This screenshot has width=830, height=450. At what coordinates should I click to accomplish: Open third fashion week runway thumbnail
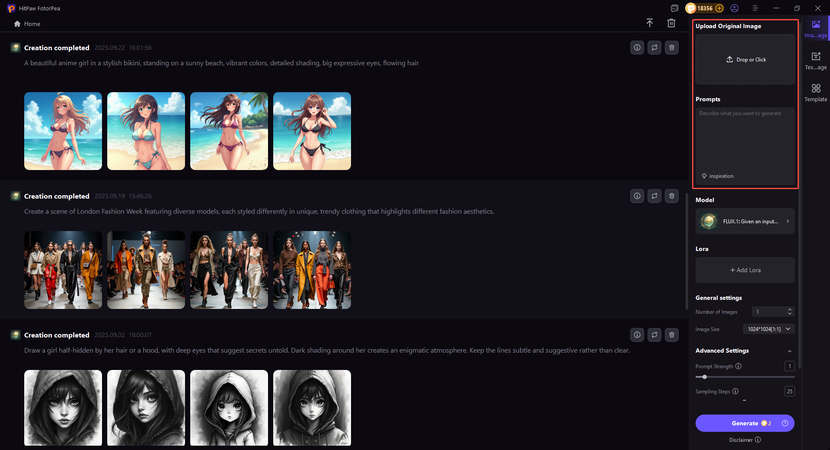coord(229,270)
